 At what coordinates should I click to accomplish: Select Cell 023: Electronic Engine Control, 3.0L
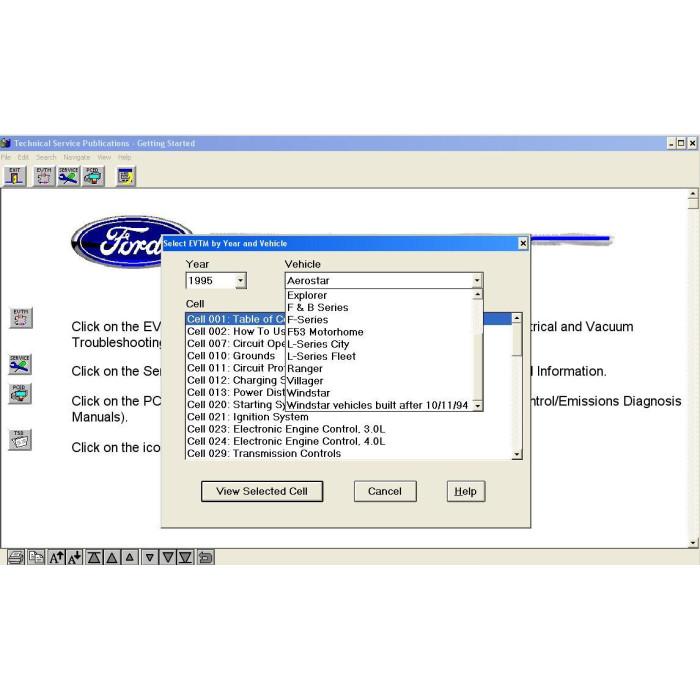tap(349, 429)
